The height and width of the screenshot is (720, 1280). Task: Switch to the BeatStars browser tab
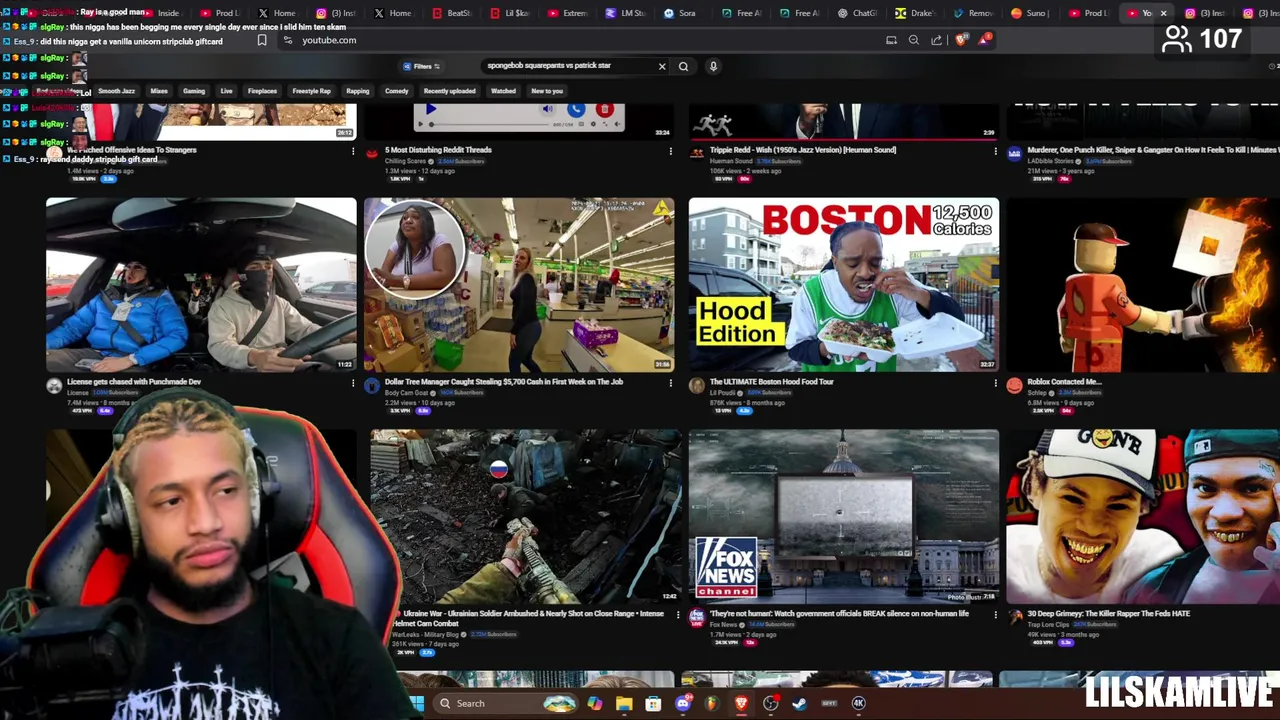point(452,13)
